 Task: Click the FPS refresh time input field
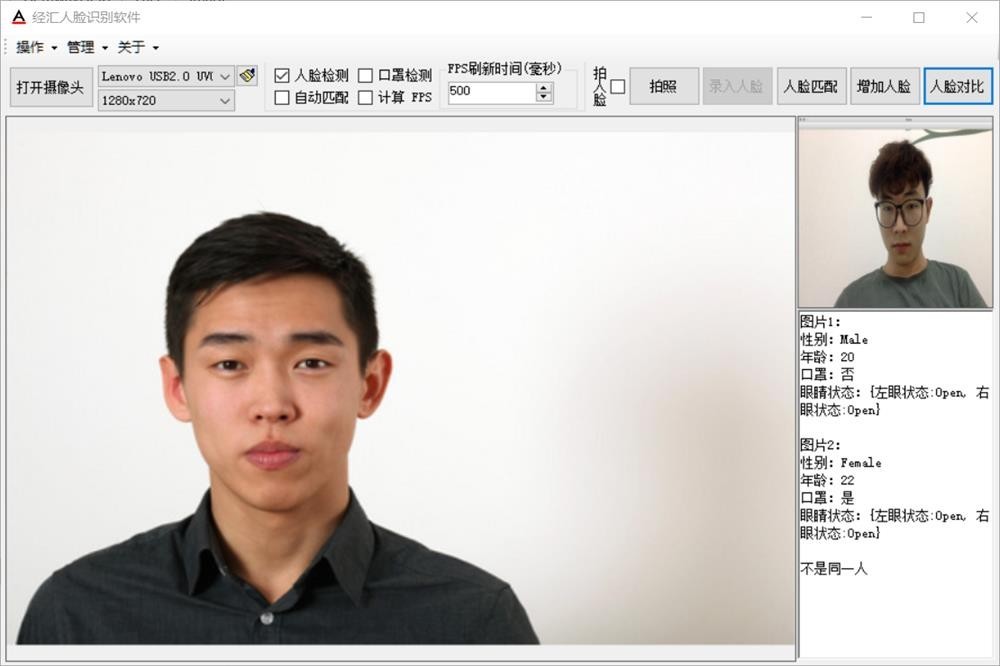tap(491, 92)
